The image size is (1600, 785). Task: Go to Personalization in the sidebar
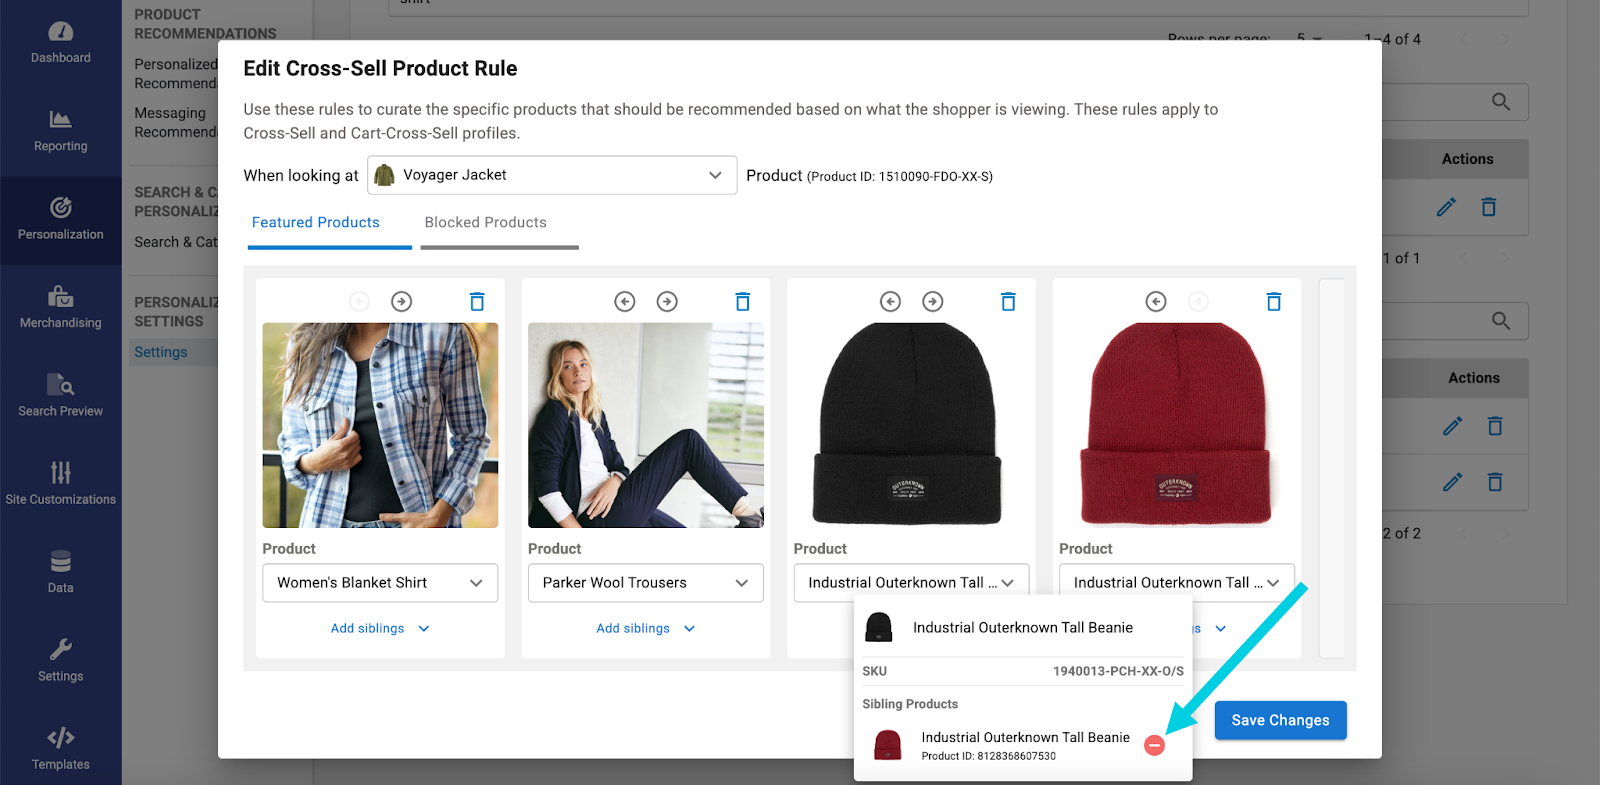[60, 220]
